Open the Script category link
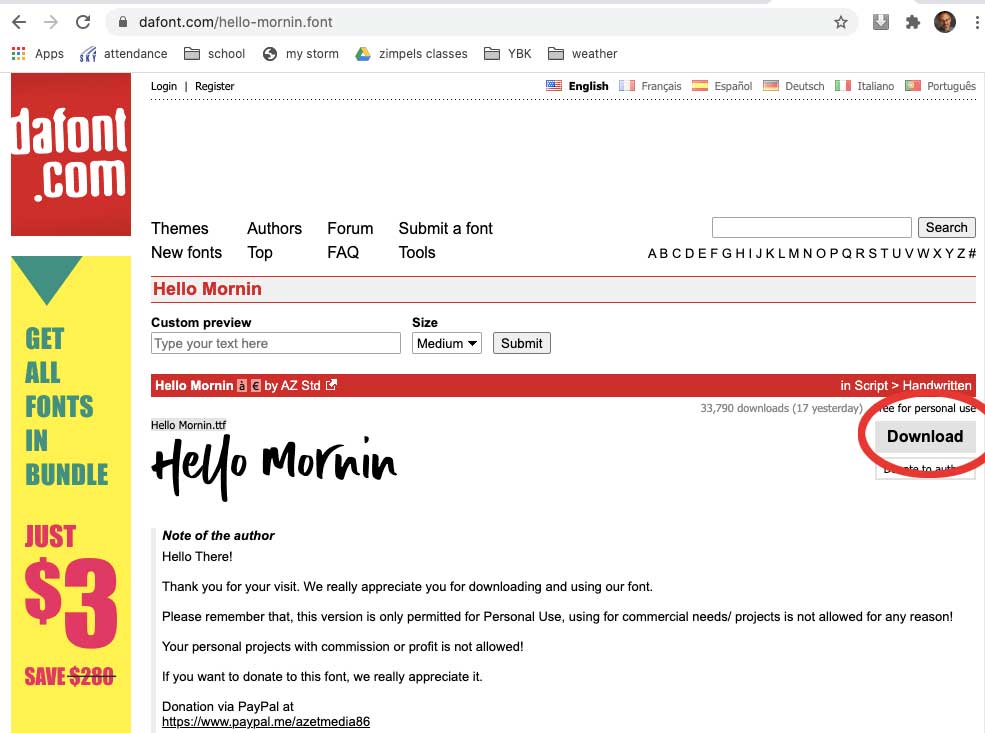 point(871,386)
